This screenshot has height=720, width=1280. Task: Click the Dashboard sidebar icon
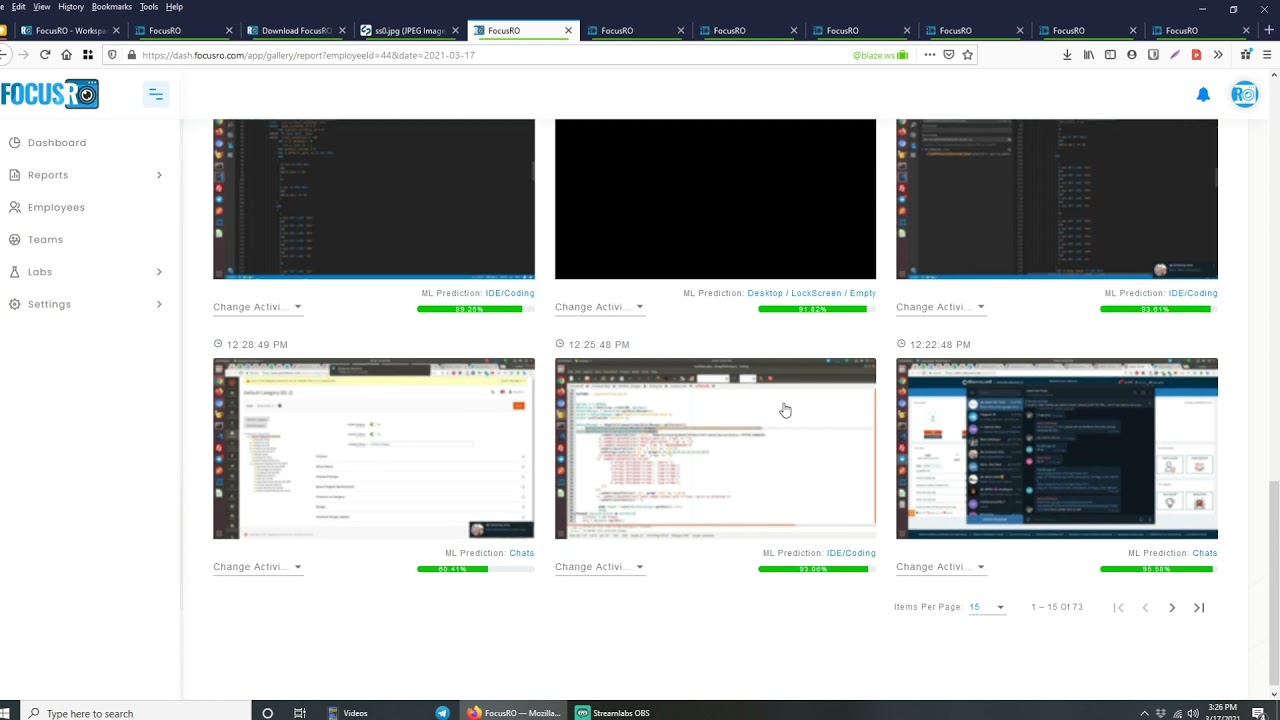click(x=14, y=143)
